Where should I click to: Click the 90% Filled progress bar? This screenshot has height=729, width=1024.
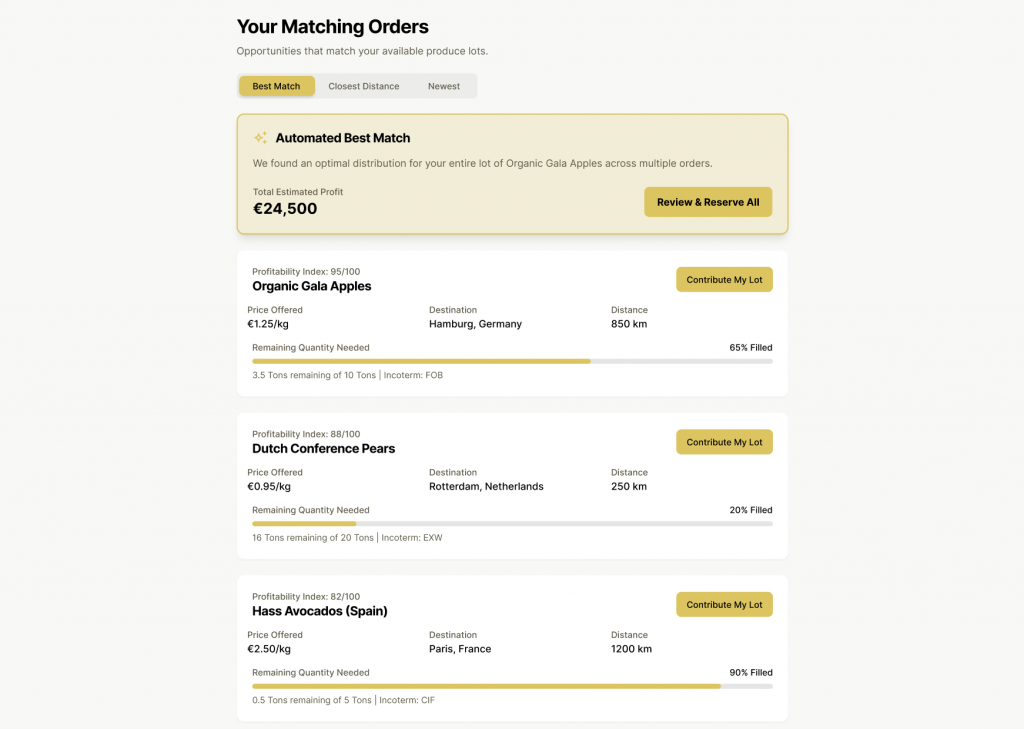point(510,686)
